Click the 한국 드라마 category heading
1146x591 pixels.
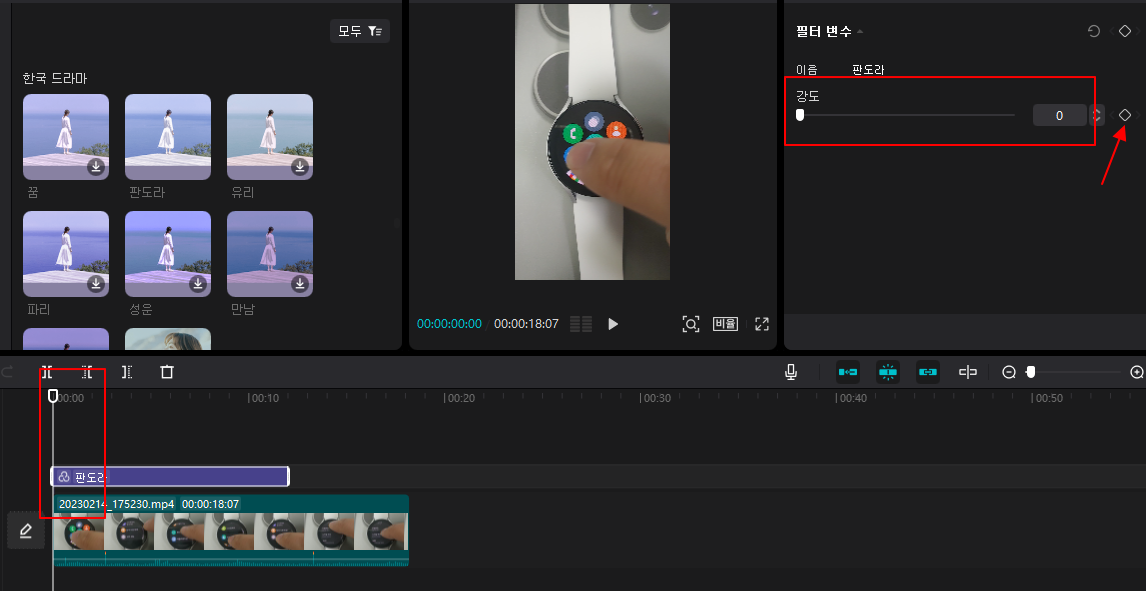pyautogui.click(x=55, y=78)
